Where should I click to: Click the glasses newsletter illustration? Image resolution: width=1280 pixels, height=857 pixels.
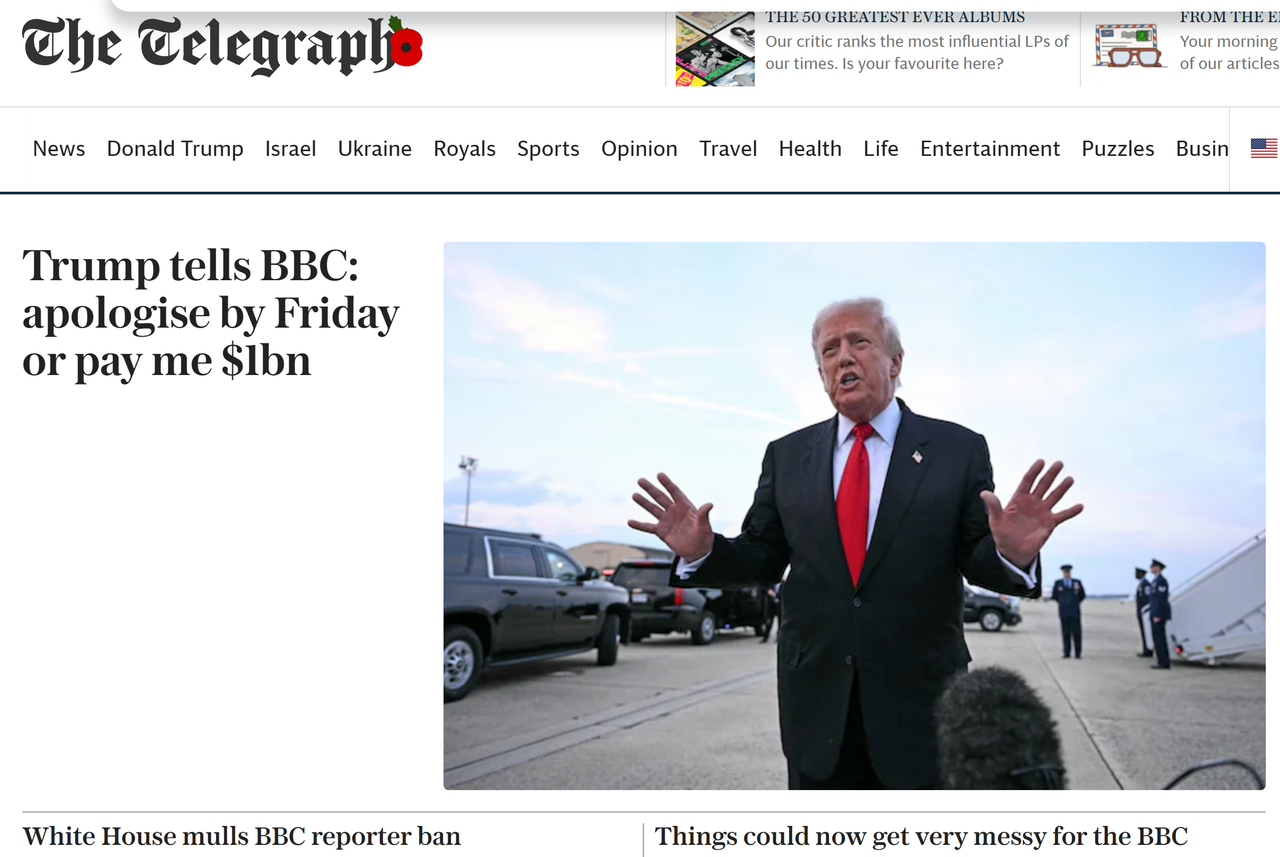pos(1130,47)
